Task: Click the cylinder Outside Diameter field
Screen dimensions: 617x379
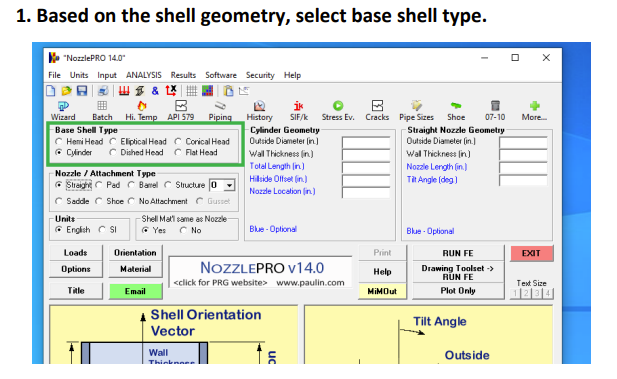Action: (x=366, y=142)
